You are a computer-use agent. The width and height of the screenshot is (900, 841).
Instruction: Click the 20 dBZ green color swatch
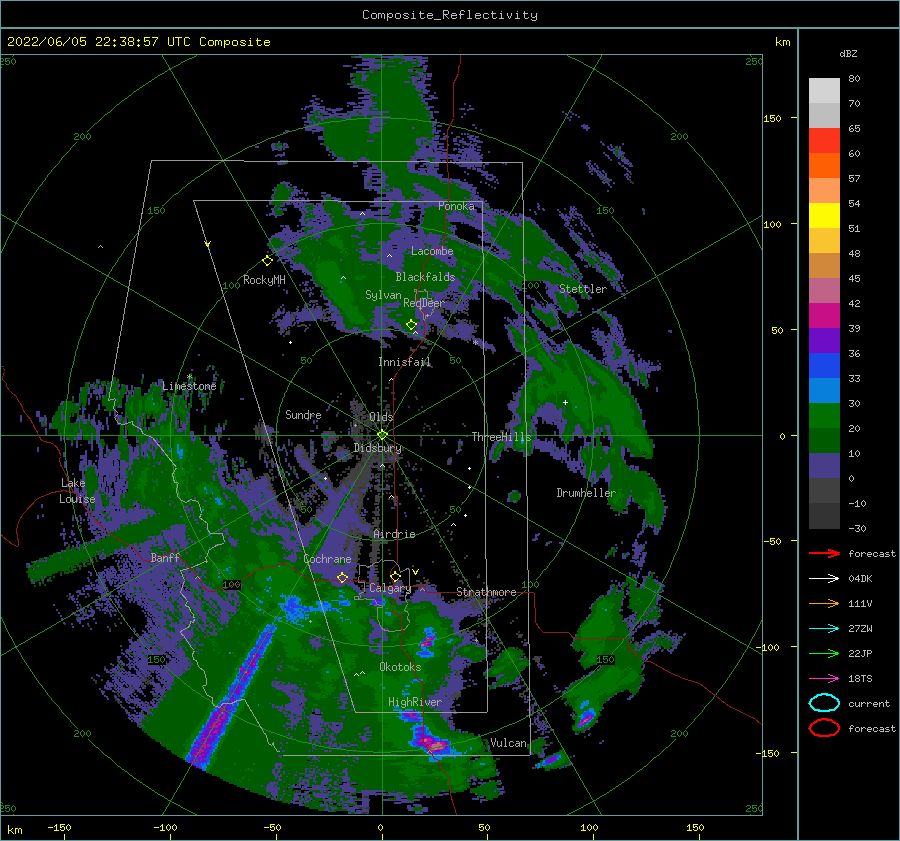824,415
